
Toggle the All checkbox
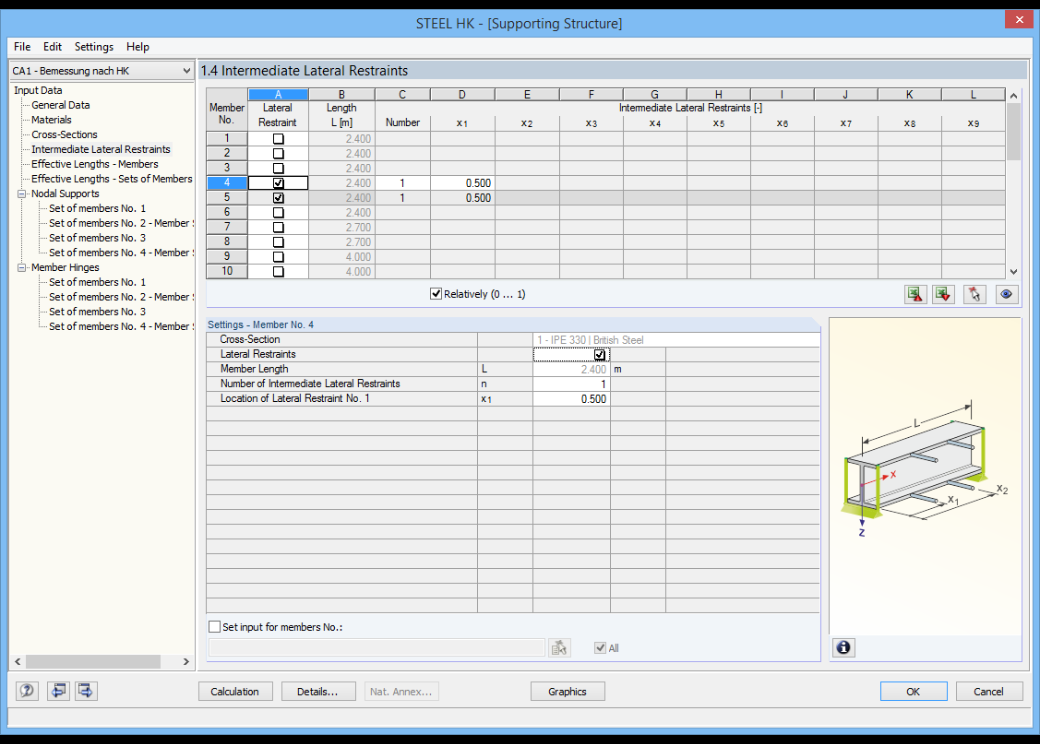(x=600, y=648)
